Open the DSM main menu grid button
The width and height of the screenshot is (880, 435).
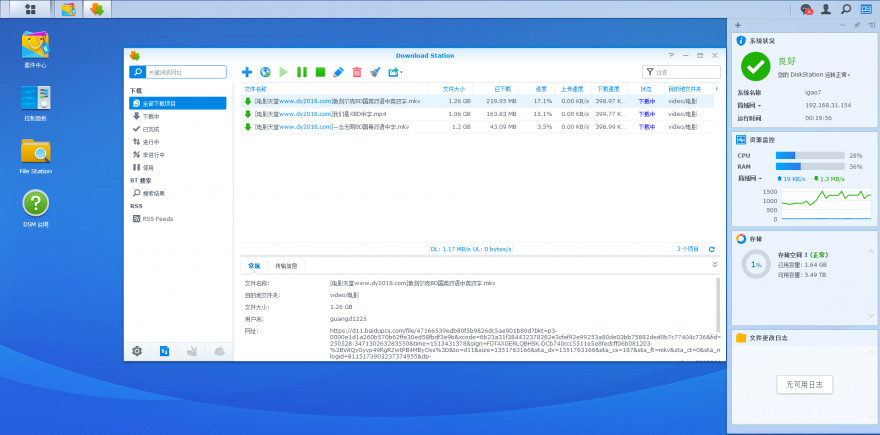(31, 9)
